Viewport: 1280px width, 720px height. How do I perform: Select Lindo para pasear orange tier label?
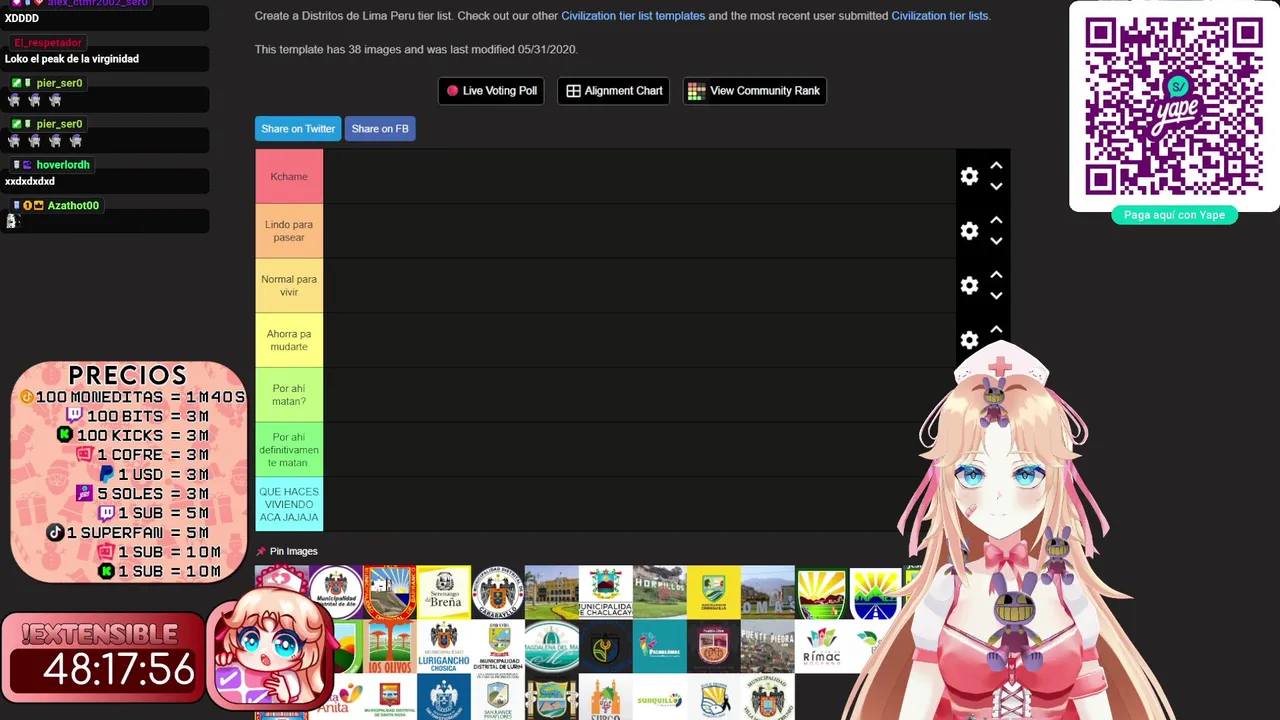point(289,231)
